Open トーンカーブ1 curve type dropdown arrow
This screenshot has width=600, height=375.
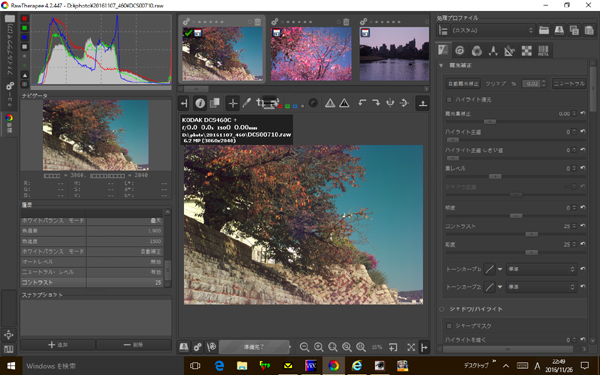tap(500, 269)
